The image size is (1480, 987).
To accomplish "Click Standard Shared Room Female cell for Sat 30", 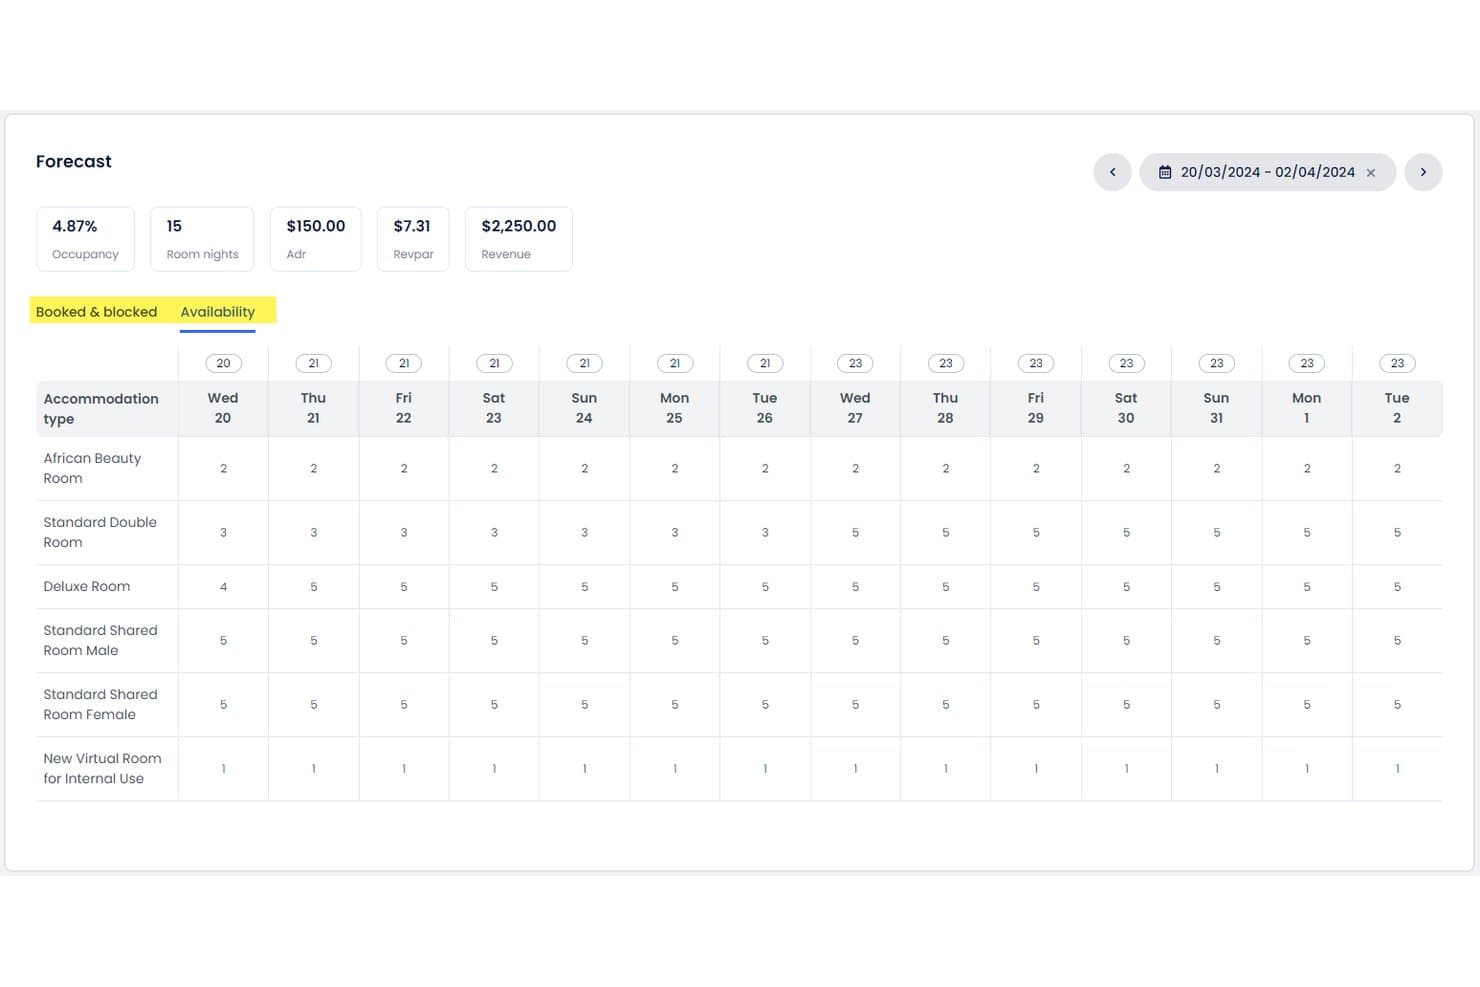I will tap(1126, 705).
